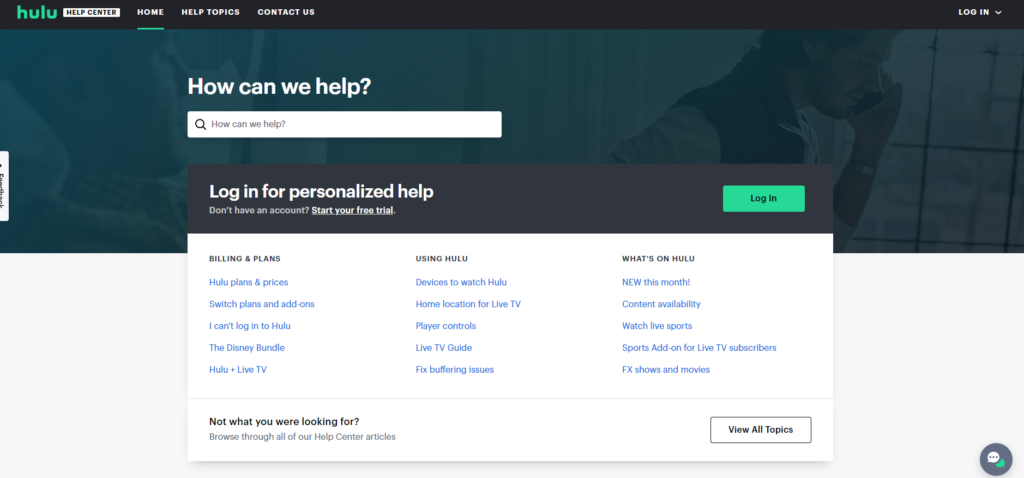Open the Feedback side tab
The height and width of the screenshot is (478, 1024).
pos(4,186)
